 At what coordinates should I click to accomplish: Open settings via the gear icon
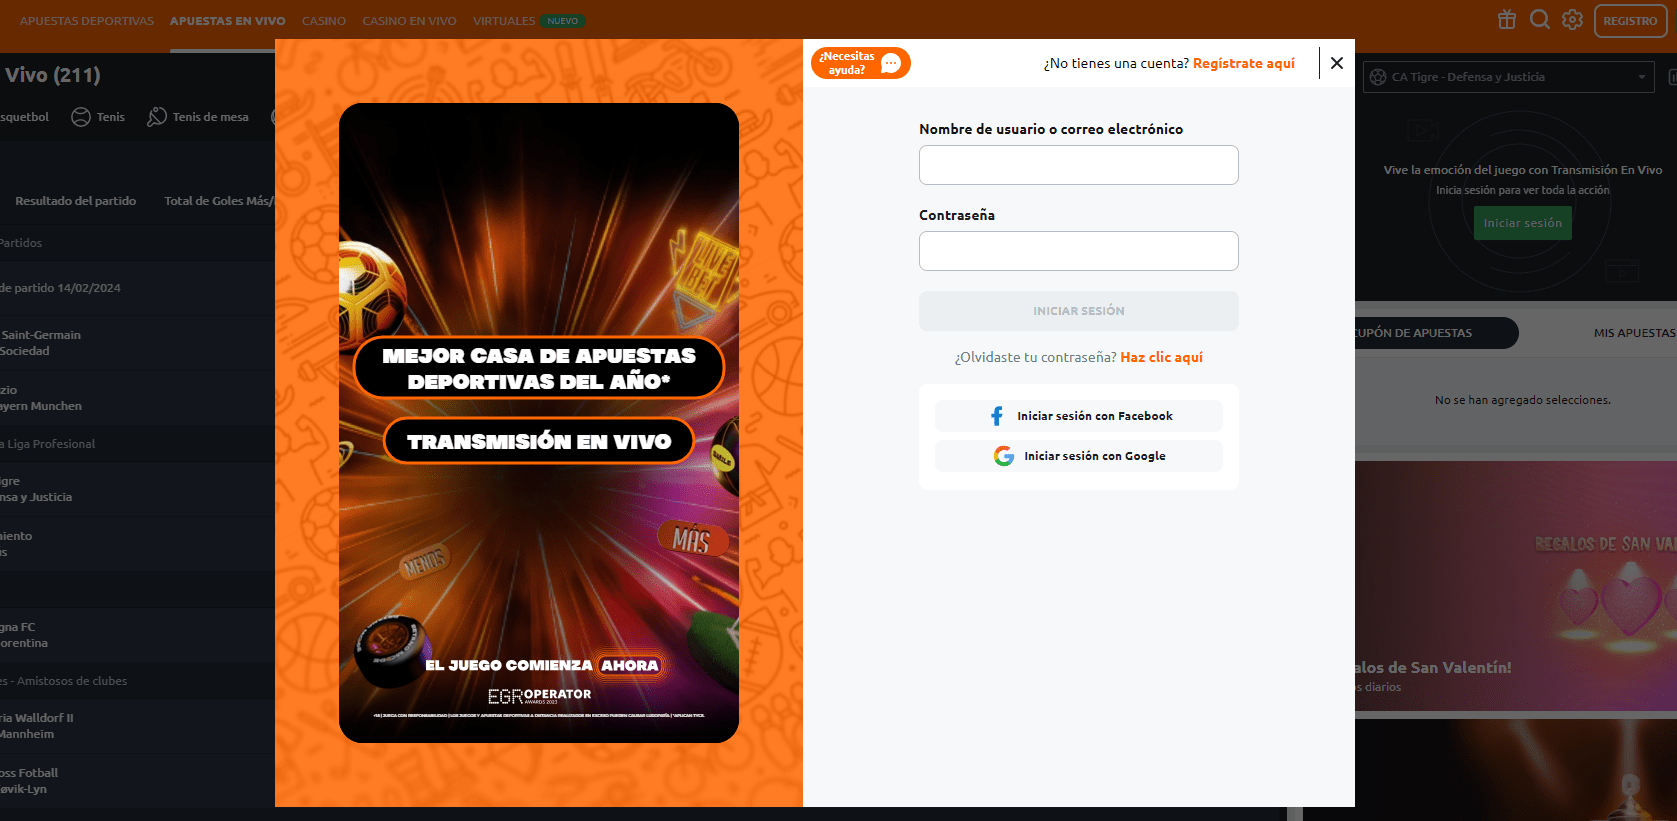click(1572, 20)
